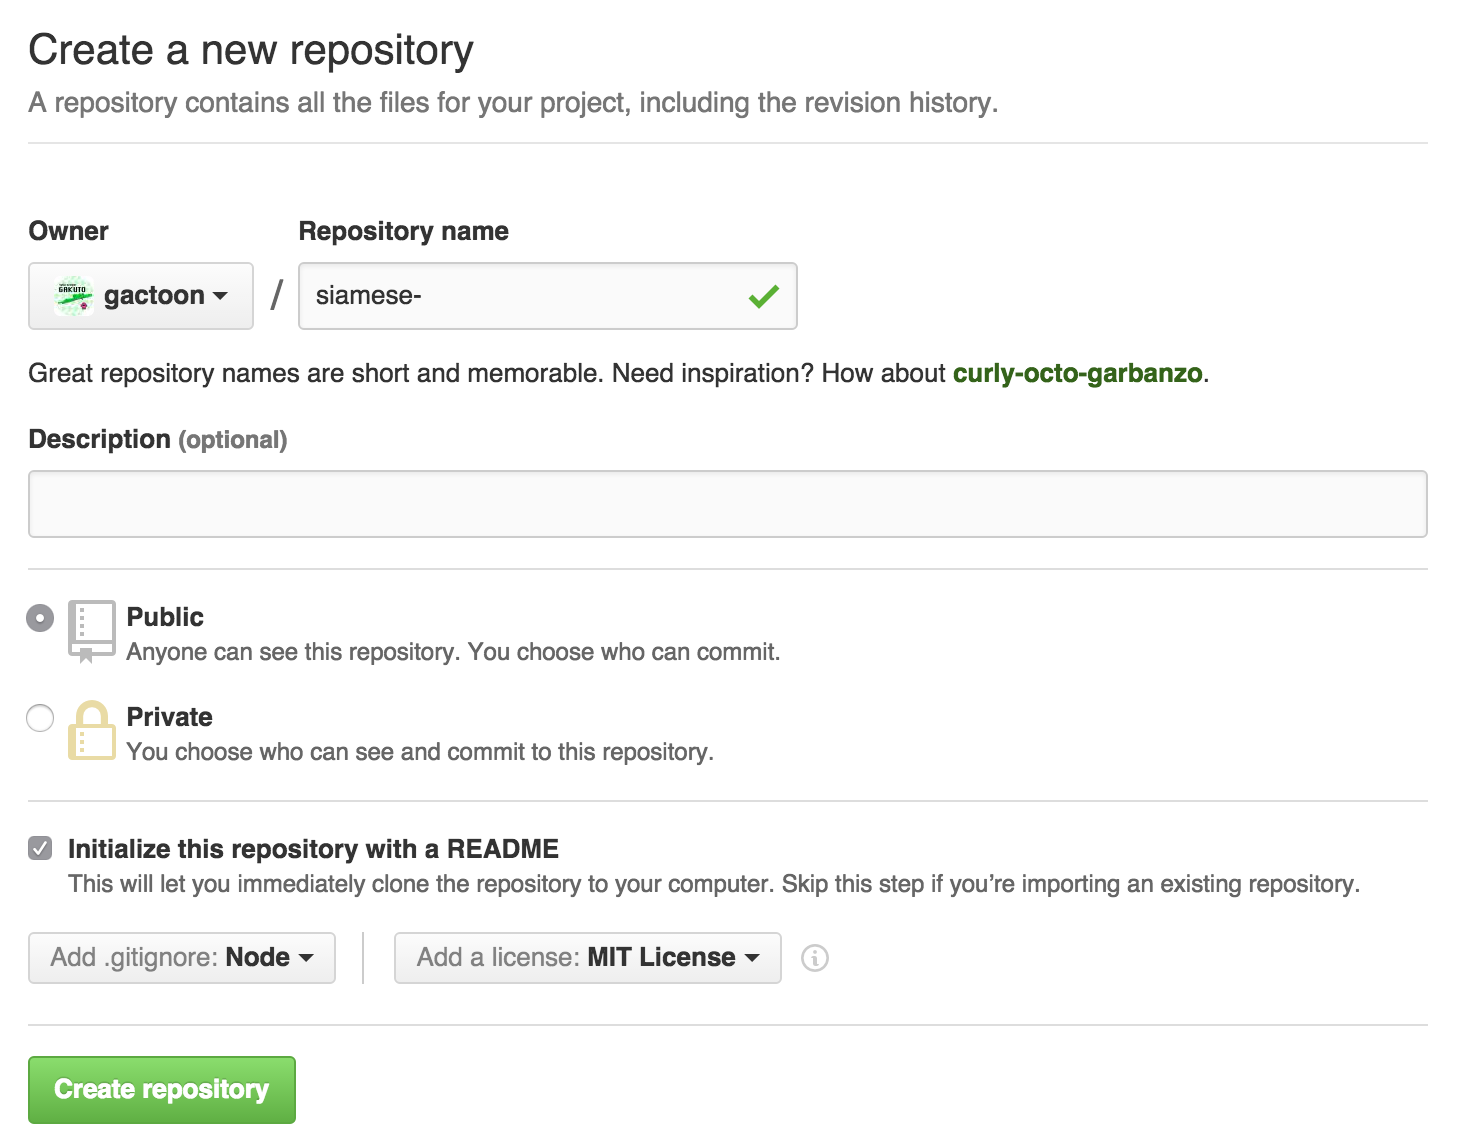Image resolution: width=1466 pixels, height=1146 pixels.
Task: Click the Description input field
Action: (x=728, y=504)
